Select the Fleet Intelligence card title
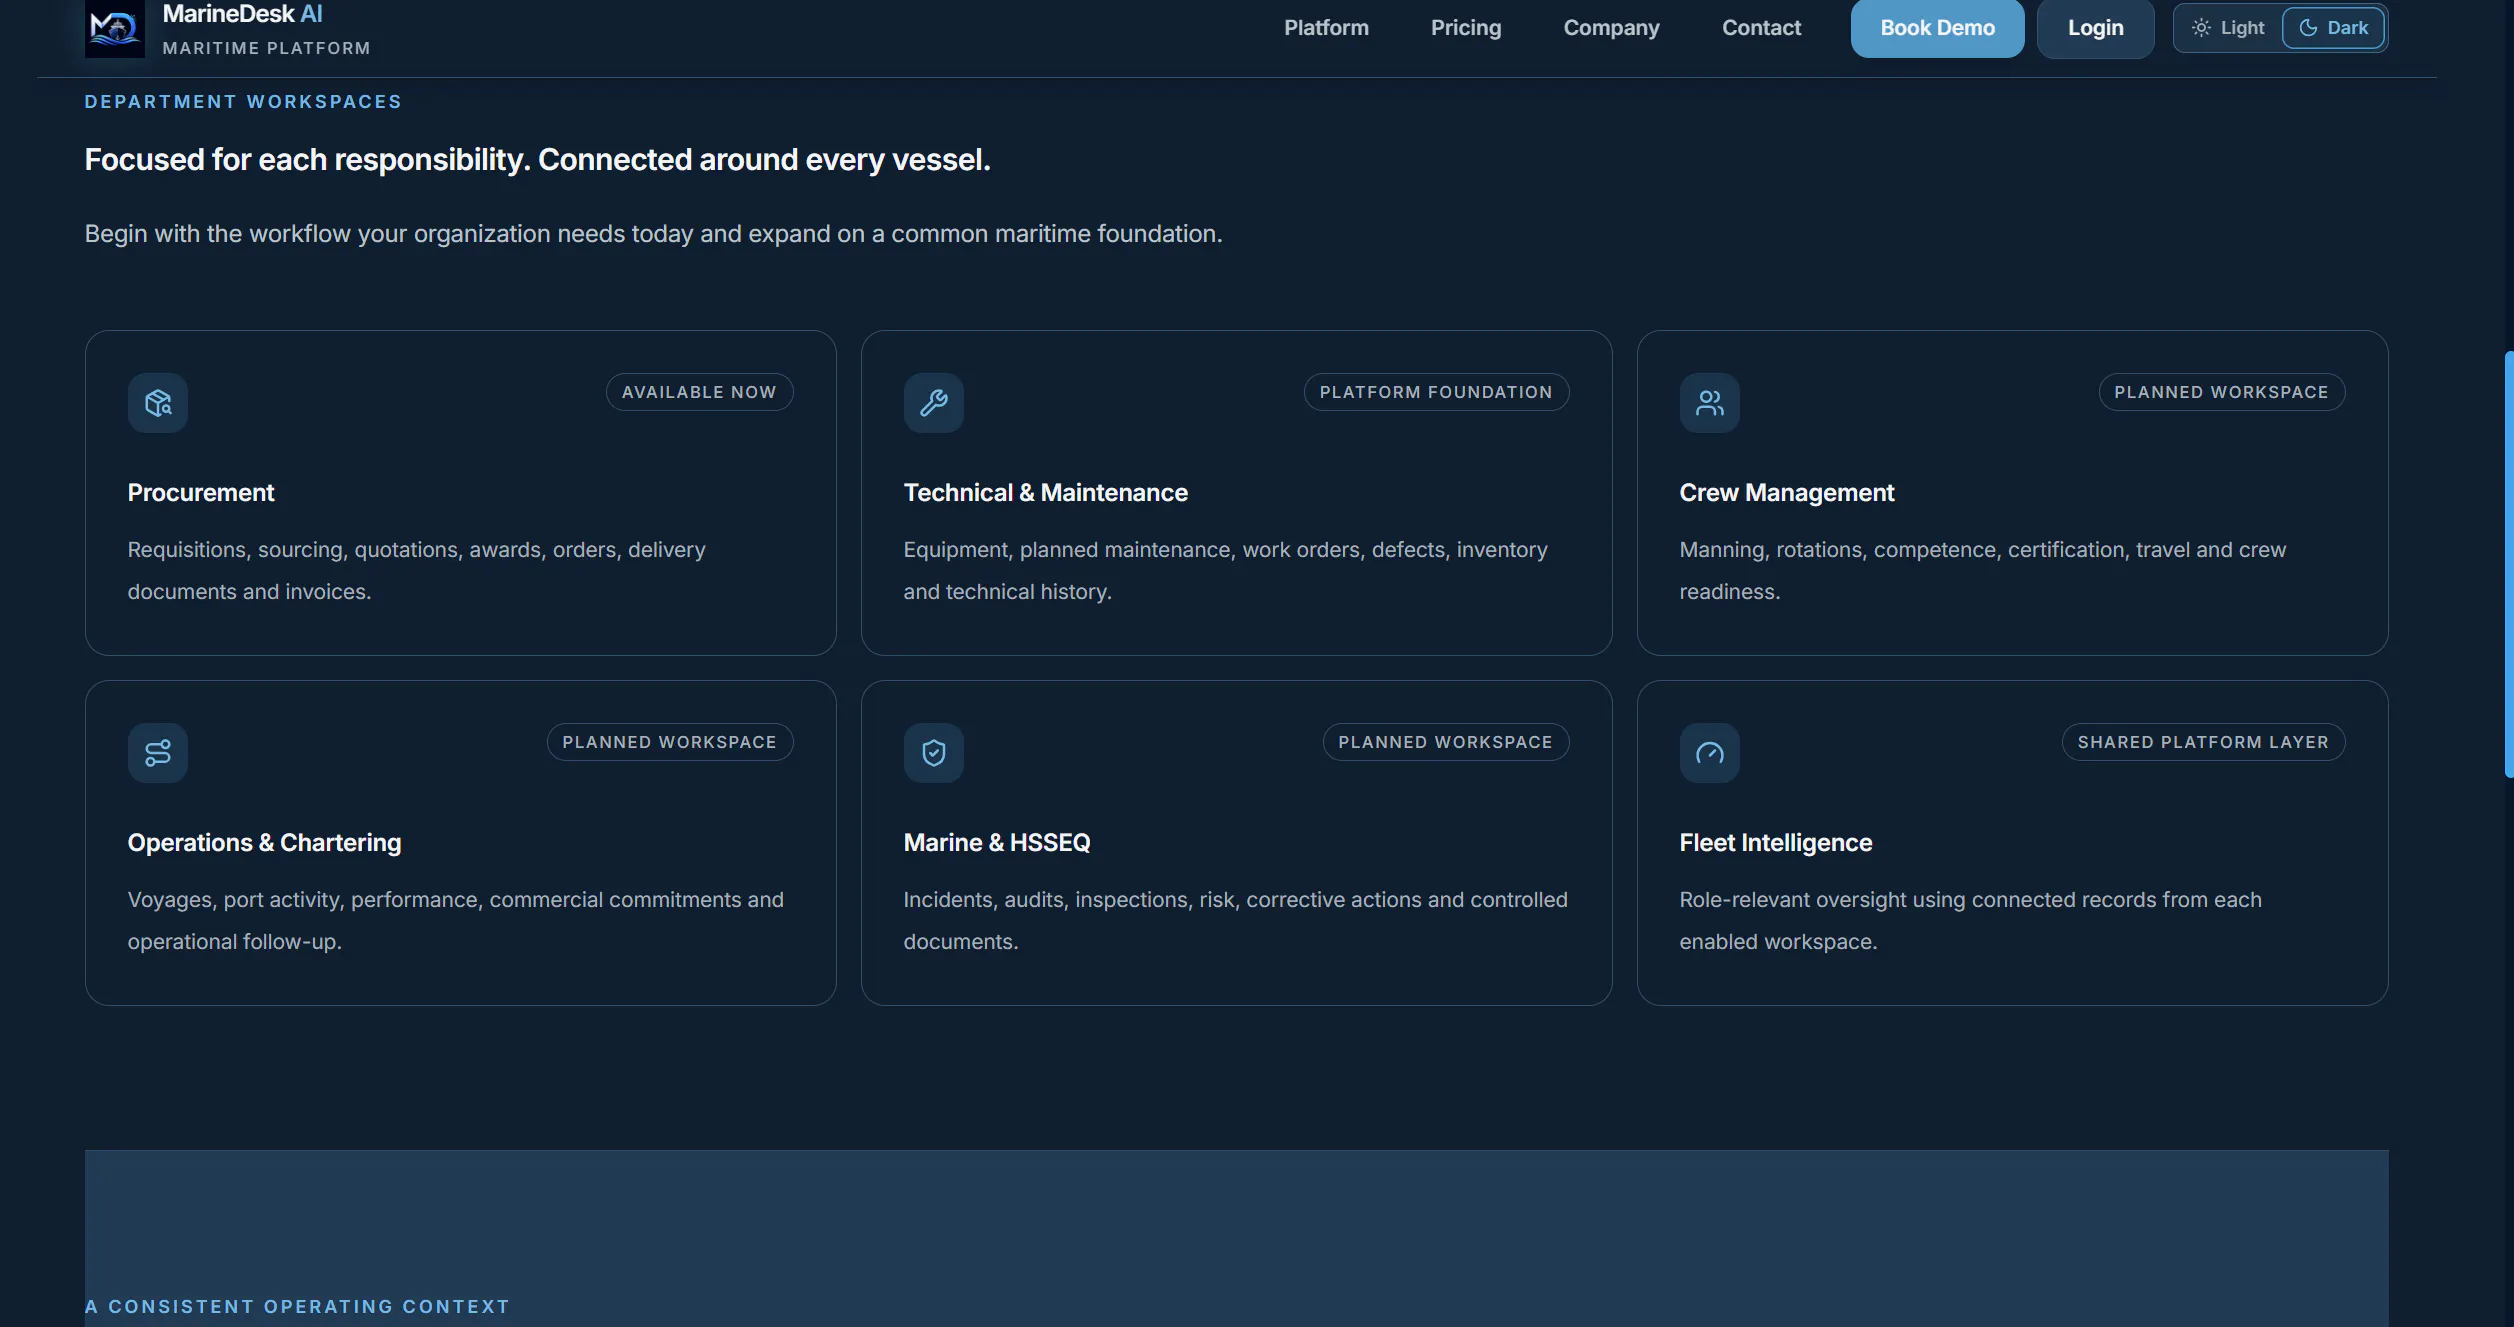The image size is (2514, 1327). 1775,843
